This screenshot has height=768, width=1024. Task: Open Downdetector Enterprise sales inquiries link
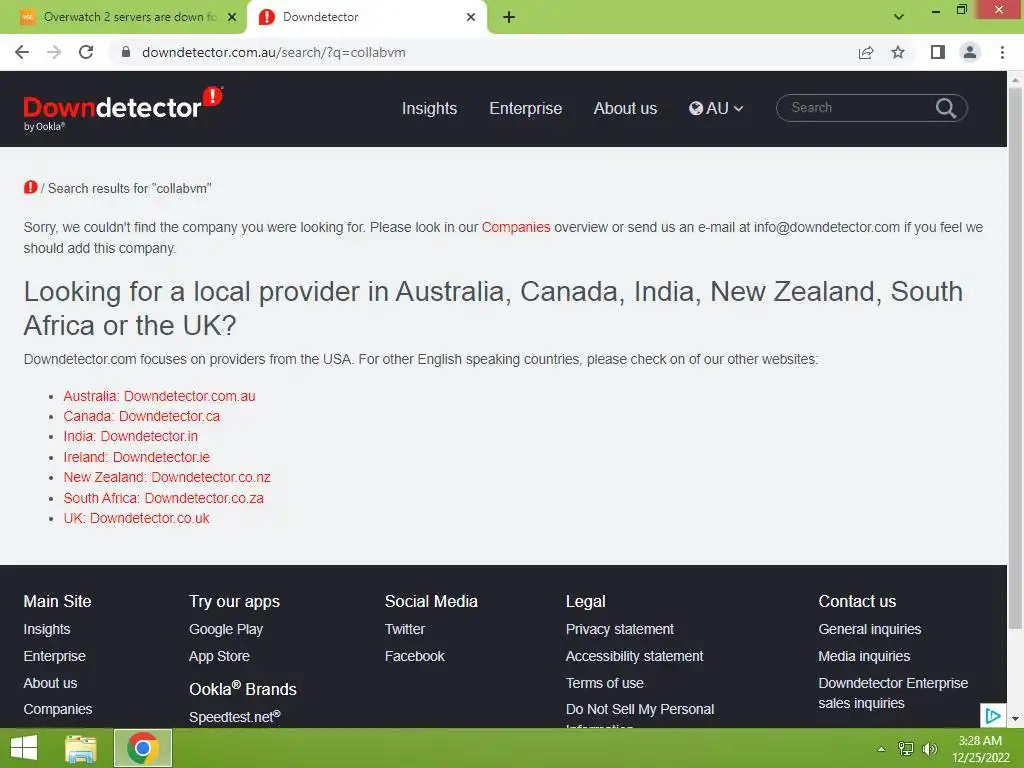pyautogui.click(x=893, y=693)
